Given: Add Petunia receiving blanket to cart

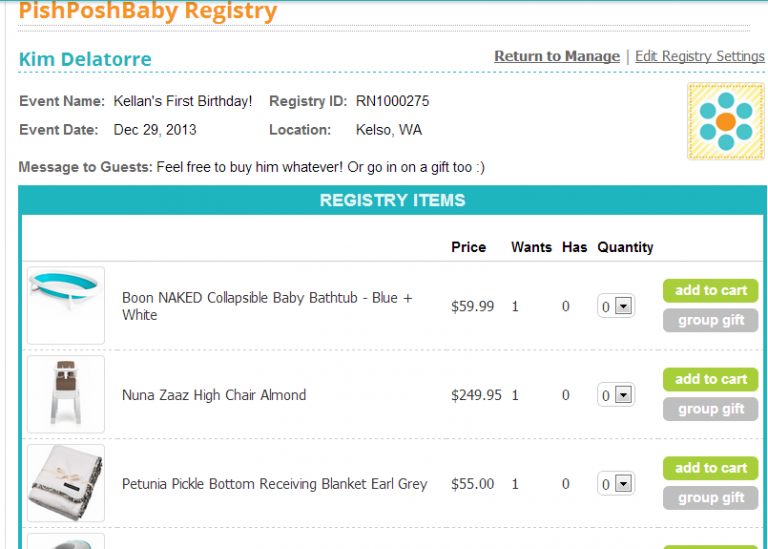Looking at the screenshot, I should 710,468.
